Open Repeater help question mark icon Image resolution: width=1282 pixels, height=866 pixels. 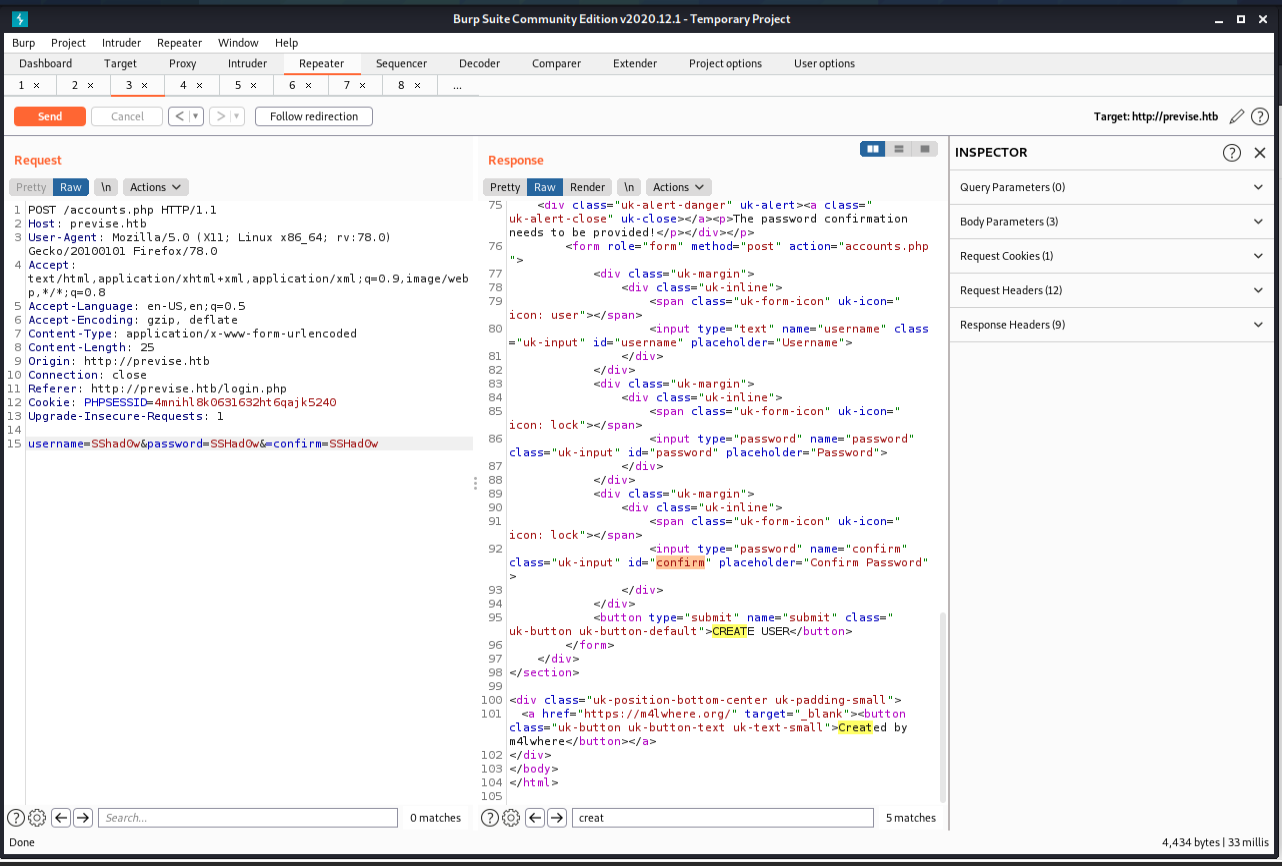click(1260, 117)
